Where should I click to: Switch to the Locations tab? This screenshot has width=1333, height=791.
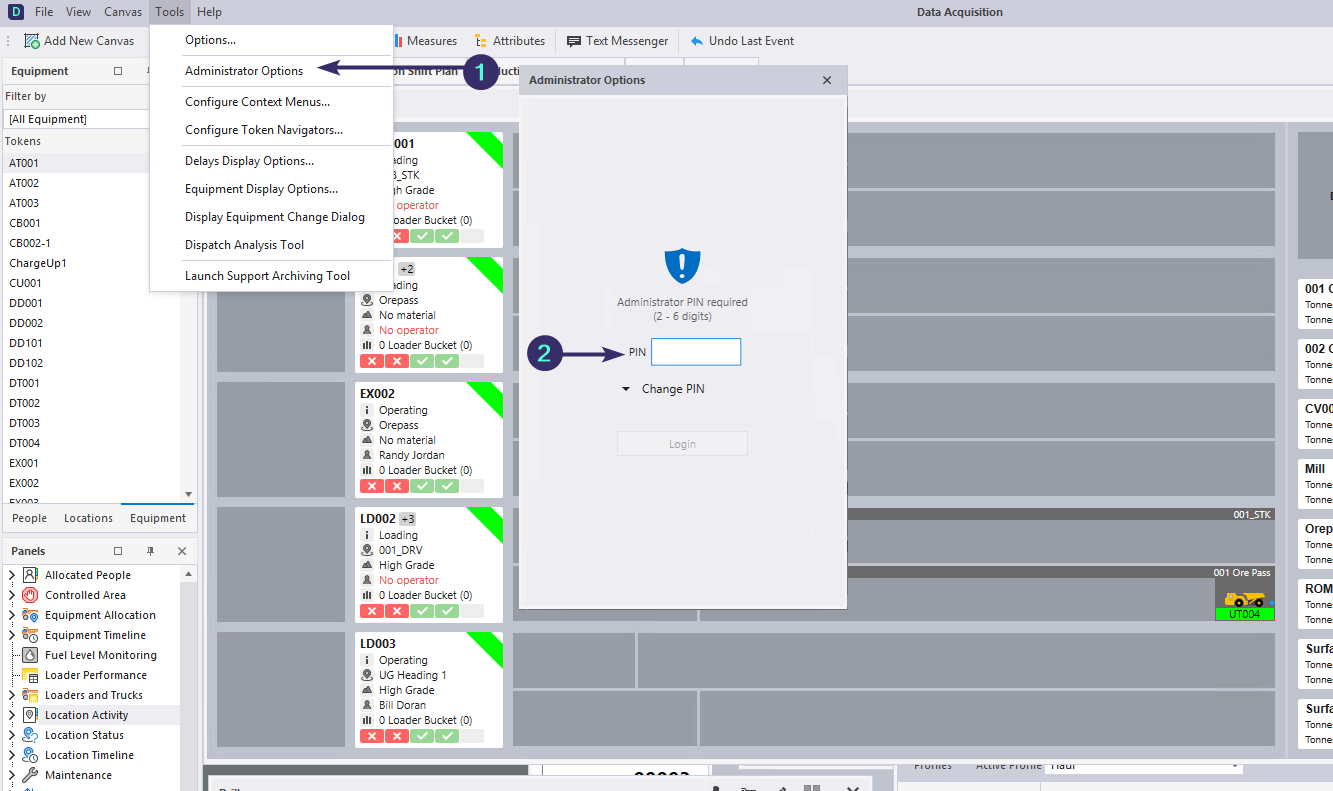point(88,518)
